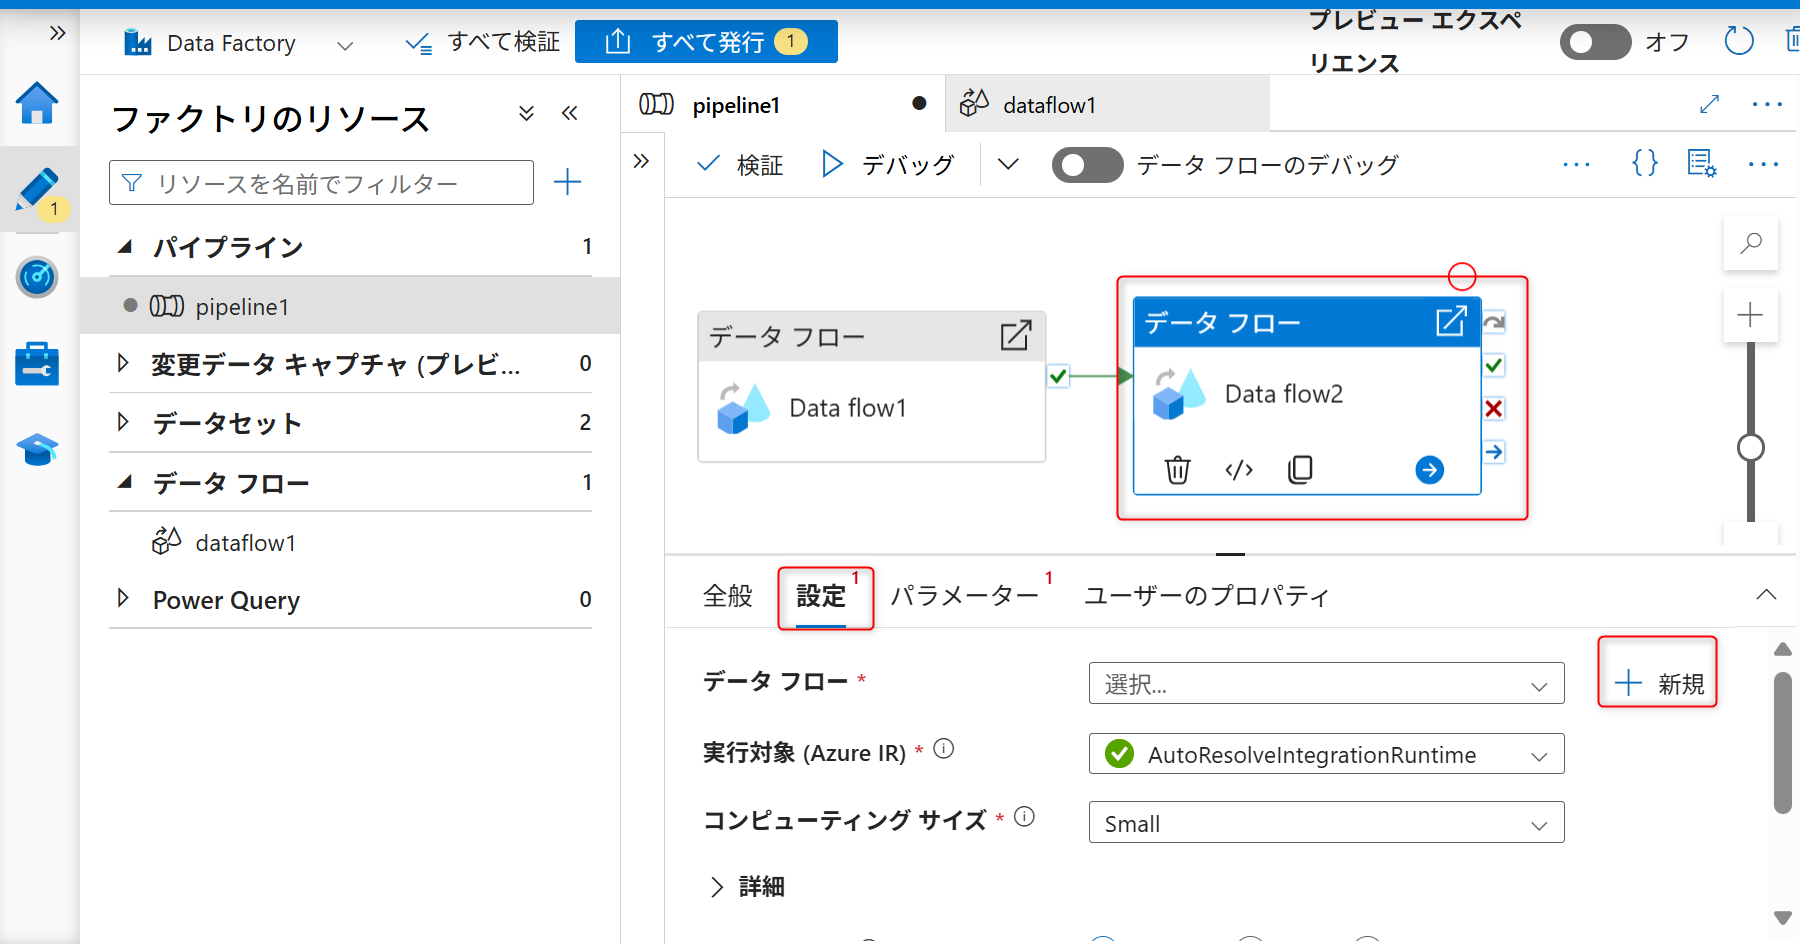This screenshot has width=1800, height=944.
Task: Expand the データセット tree section
Action: point(123,422)
